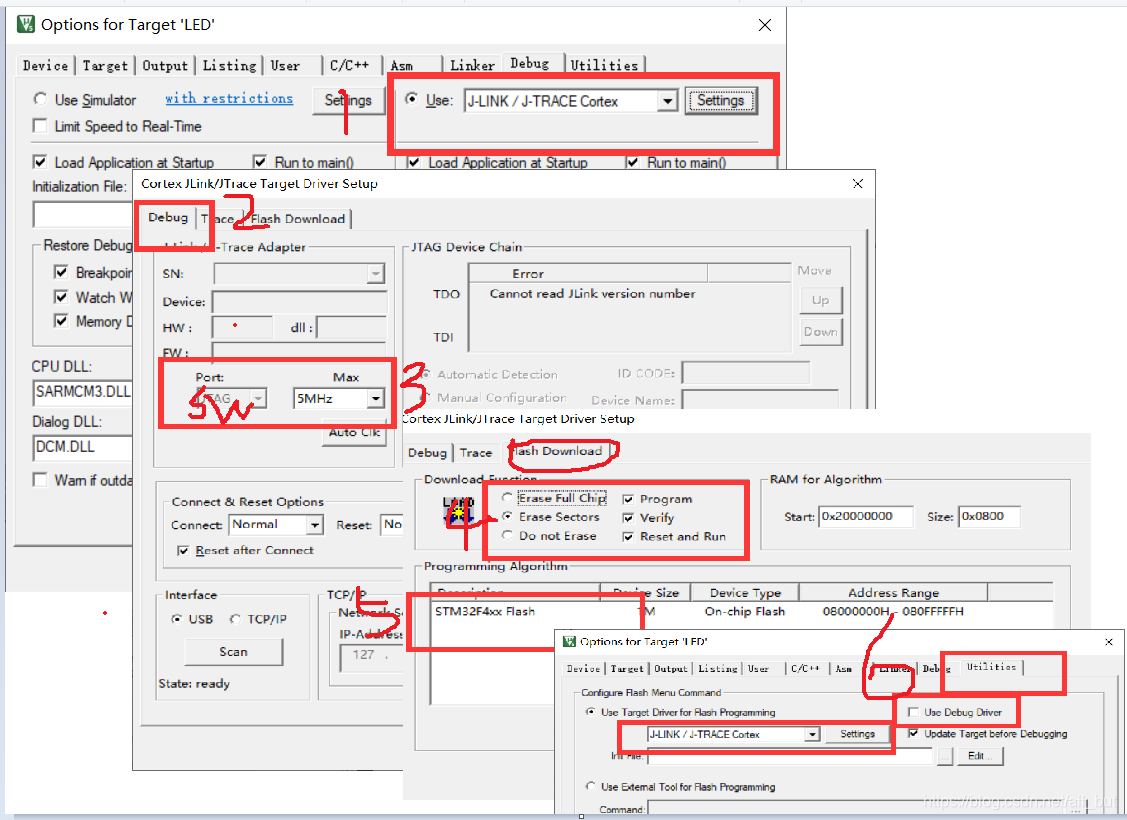
Task: Toggle Breakpoints checkbox under Restore Debug
Action: click(62, 272)
